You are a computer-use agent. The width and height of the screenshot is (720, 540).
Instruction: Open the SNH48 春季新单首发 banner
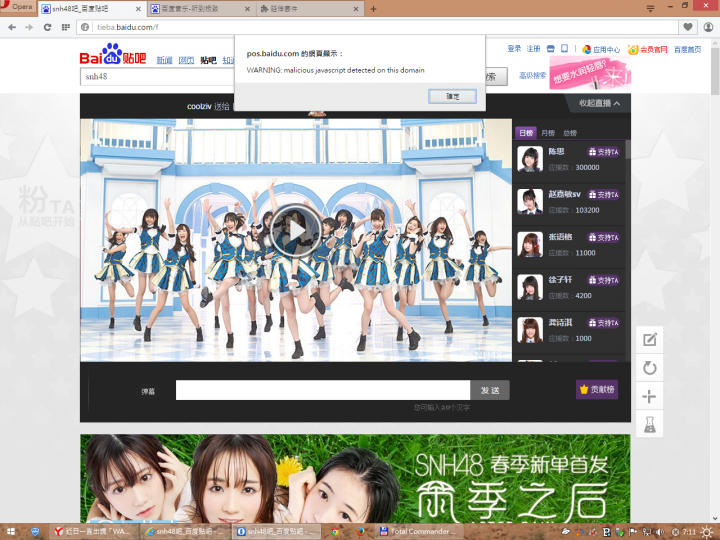[x=355, y=478]
